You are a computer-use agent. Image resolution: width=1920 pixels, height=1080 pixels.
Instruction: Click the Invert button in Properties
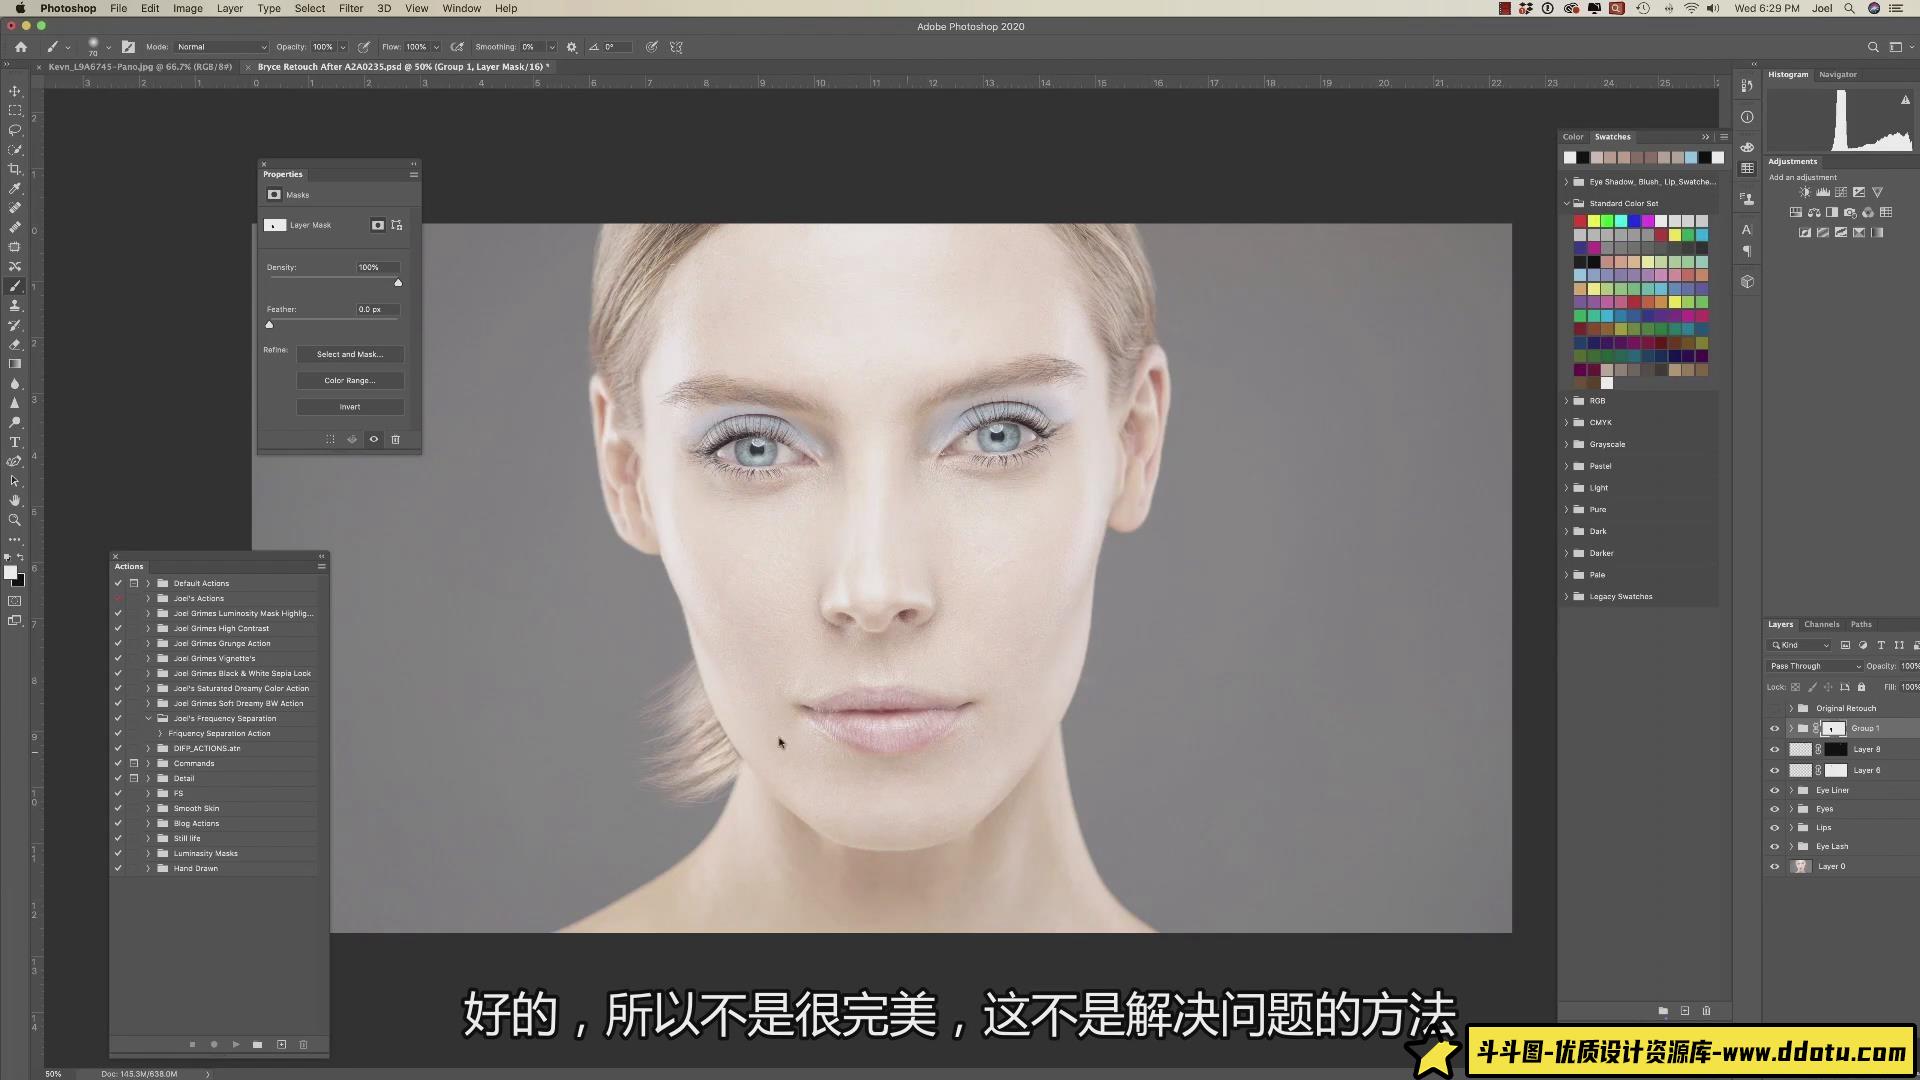[349, 407]
